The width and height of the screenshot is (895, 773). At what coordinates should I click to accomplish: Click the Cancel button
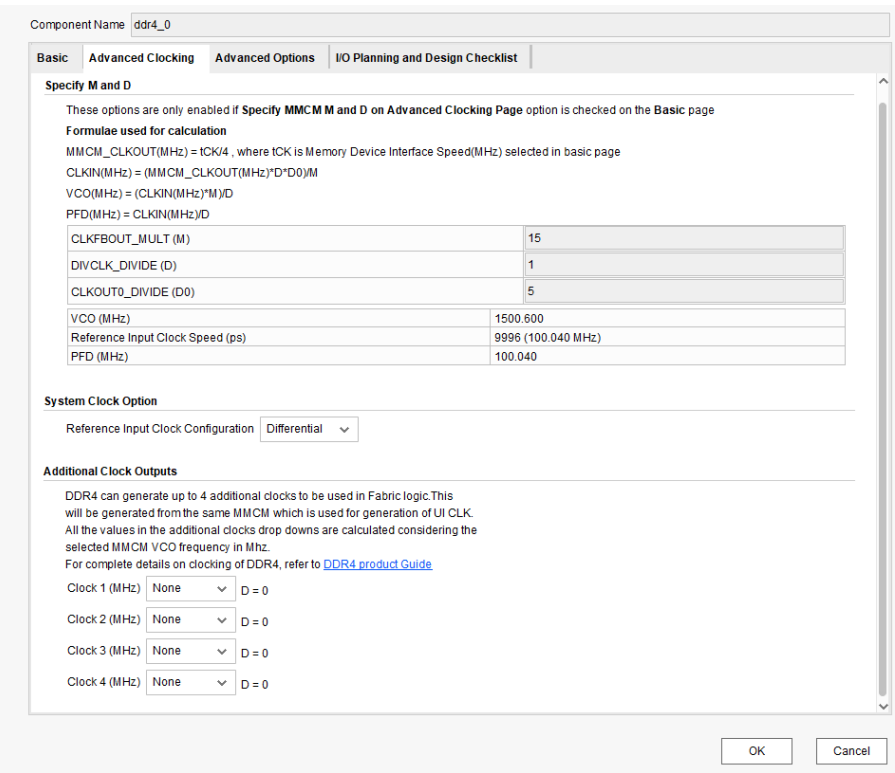(851, 751)
